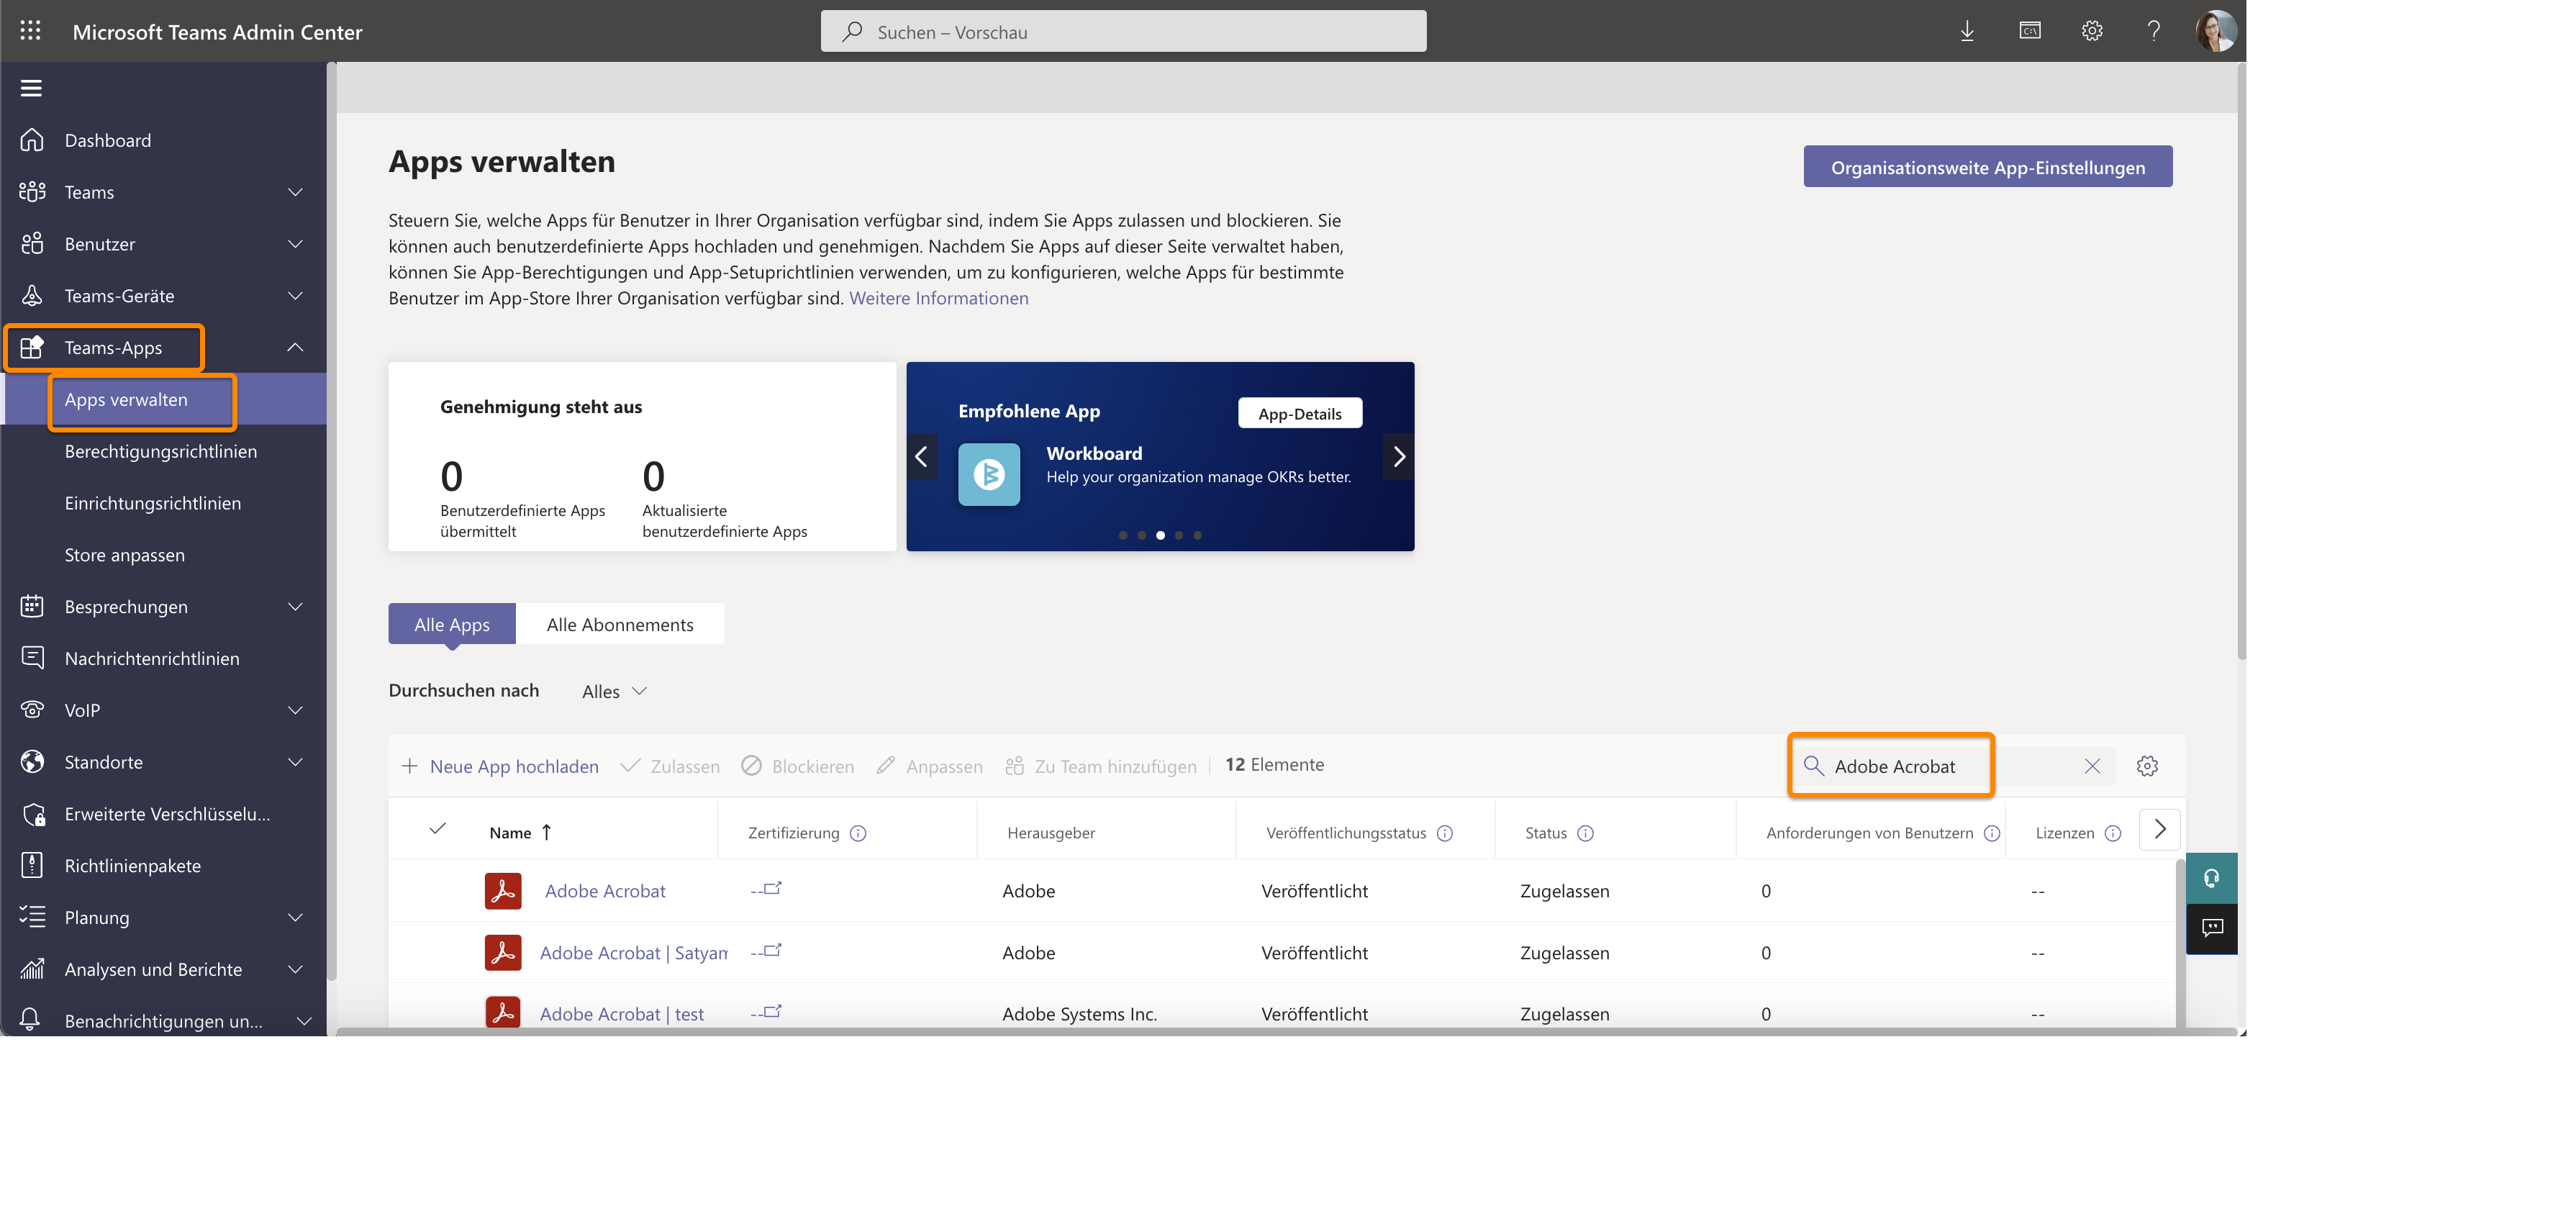This screenshot has width=2576, height=1232.
Task: Collapse the Teams-Apps section chevron
Action: 295,347
